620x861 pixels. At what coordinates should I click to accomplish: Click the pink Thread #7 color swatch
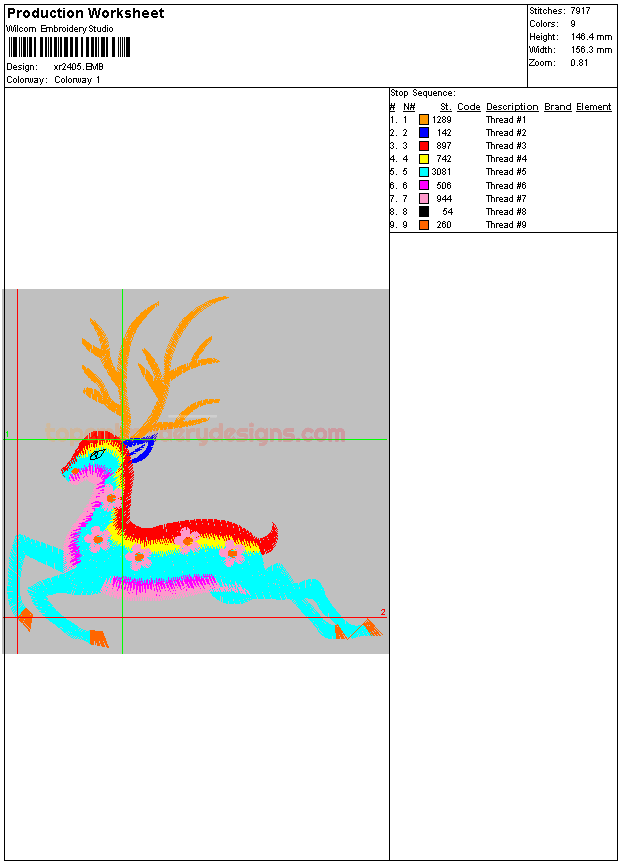424,199
